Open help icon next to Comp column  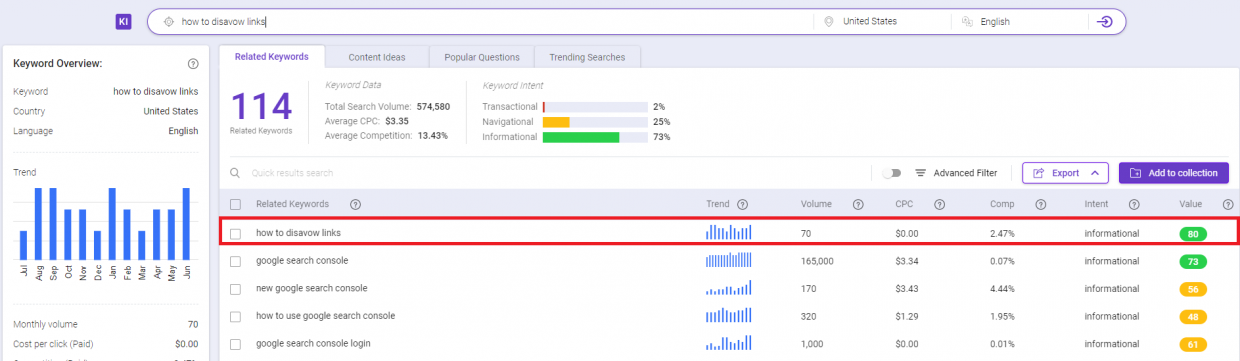[1040, 204]
